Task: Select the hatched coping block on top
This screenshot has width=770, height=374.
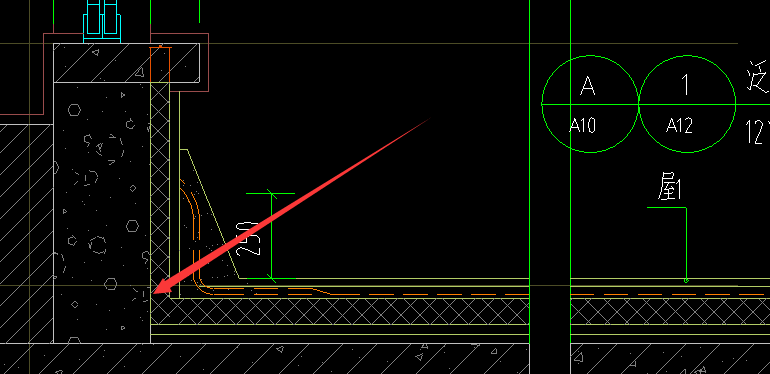Action: [126, 63]
